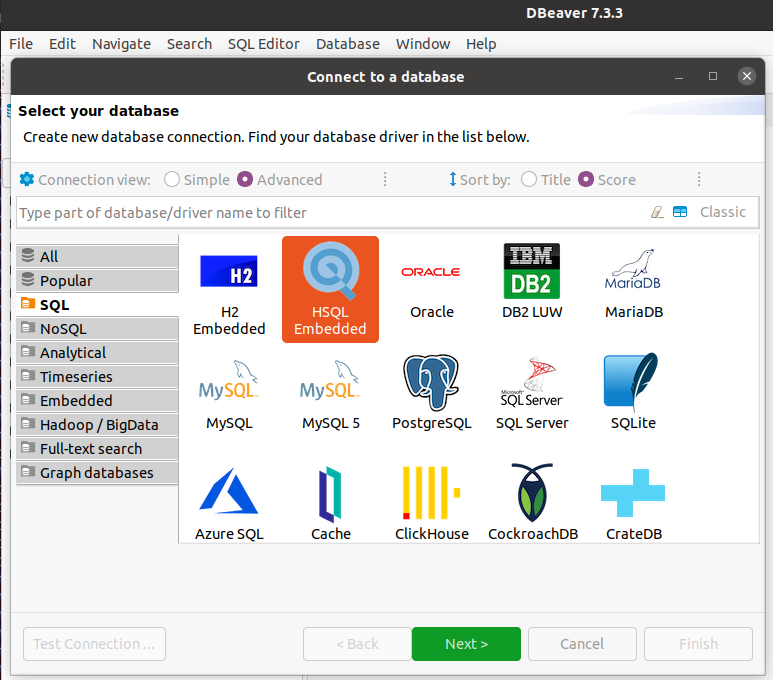Choose the MySQL driver (not MySQL 5)
This screenshot has width=773, height=680.
click(229, 395)
